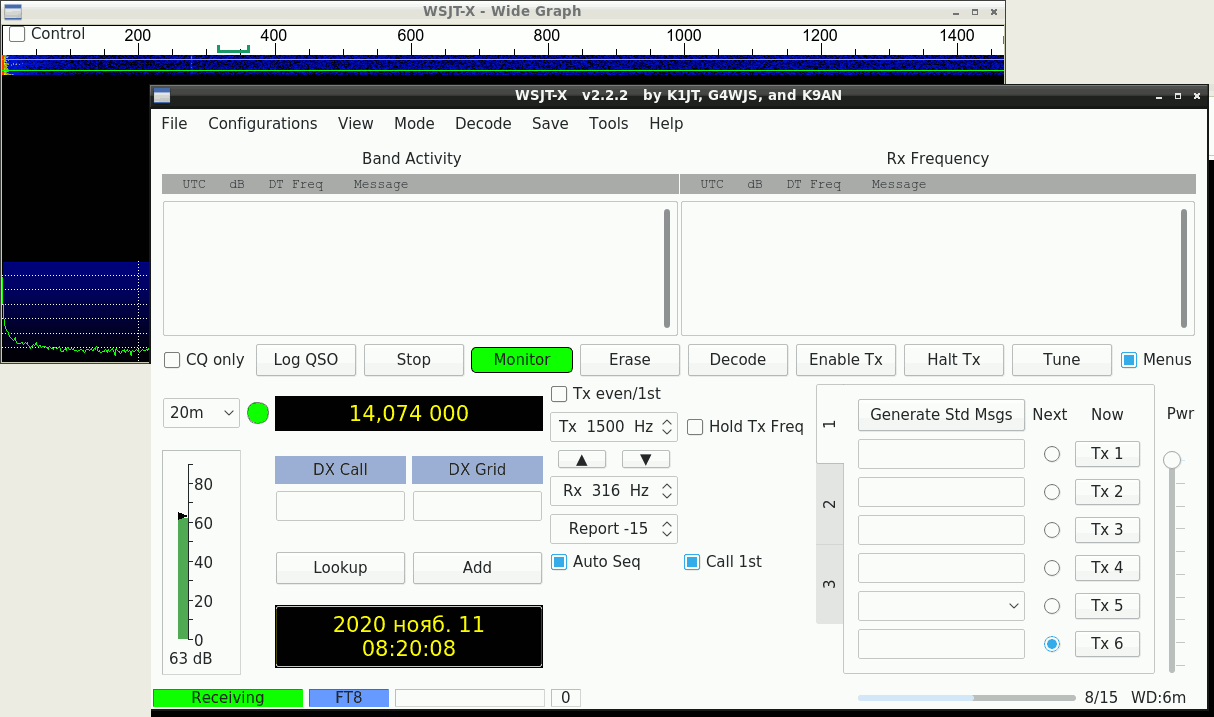This screenshot has height=717, width=1214.
Task: Select the Next radio button for Tx 6
Action: coord(1052,644)
